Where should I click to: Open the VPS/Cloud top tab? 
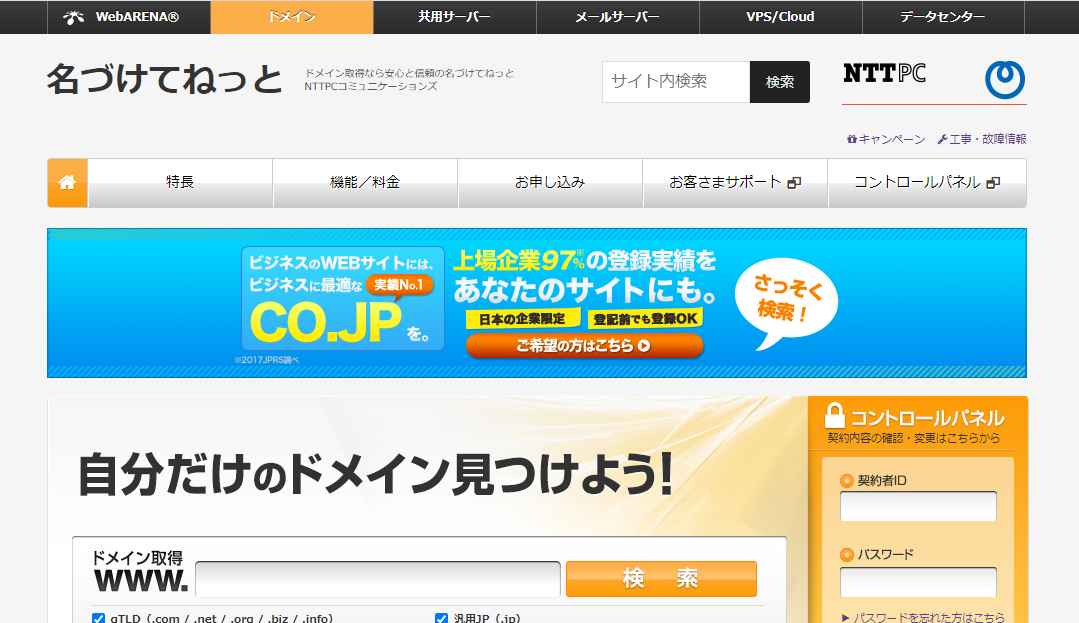pos(780,17)
